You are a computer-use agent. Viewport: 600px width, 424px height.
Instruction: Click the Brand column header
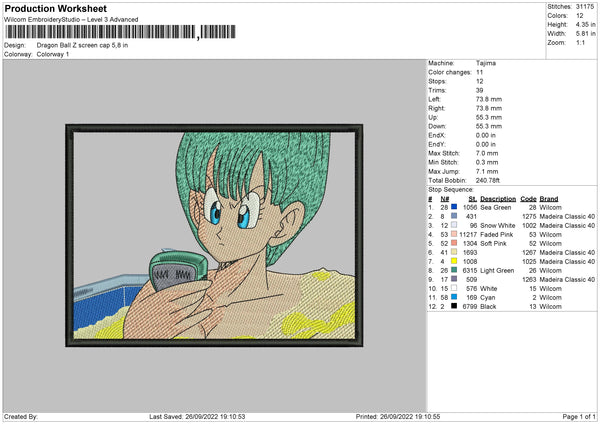pos(549,199)
